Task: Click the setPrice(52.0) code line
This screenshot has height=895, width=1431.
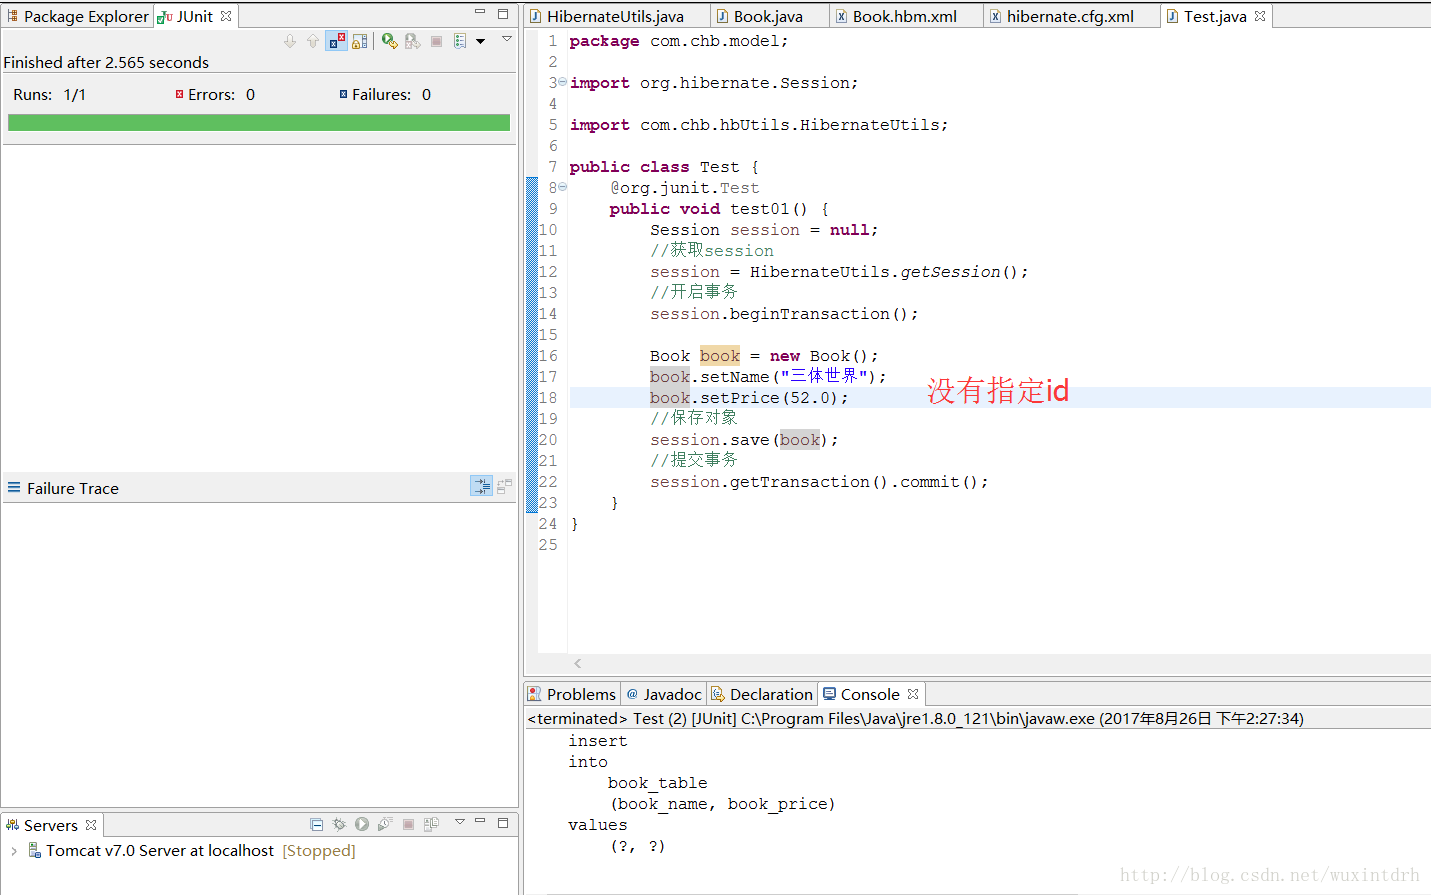Action: [749, 398]
